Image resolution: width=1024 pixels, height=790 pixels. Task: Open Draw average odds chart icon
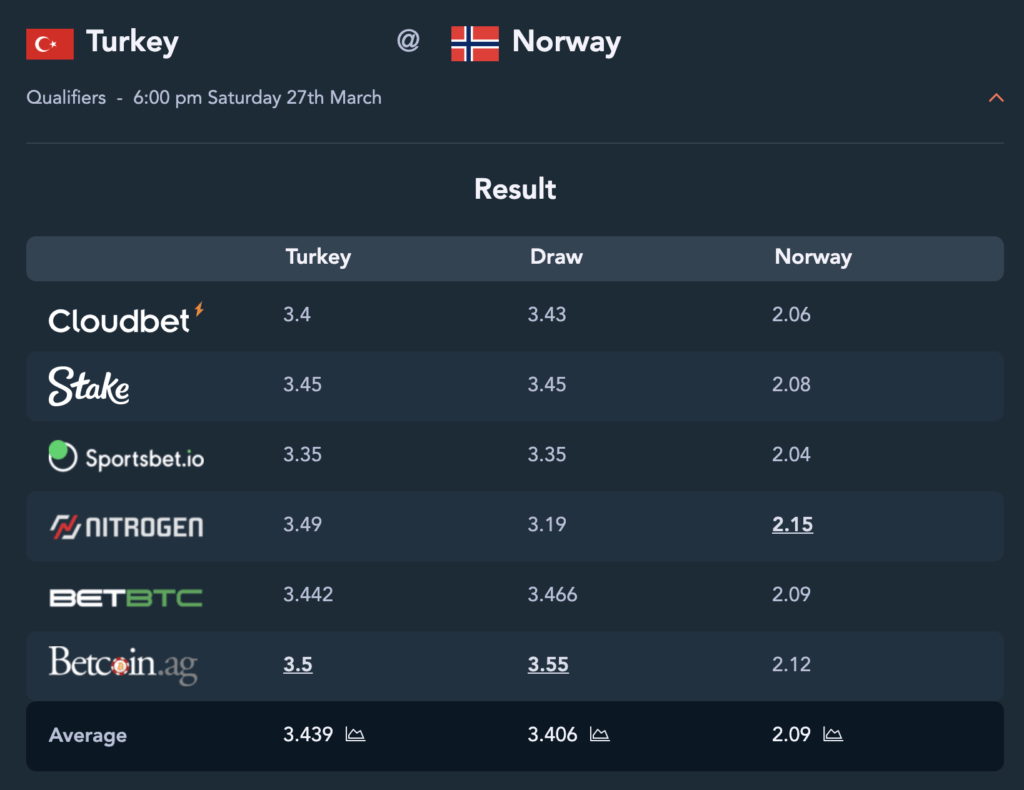[600, 735]
